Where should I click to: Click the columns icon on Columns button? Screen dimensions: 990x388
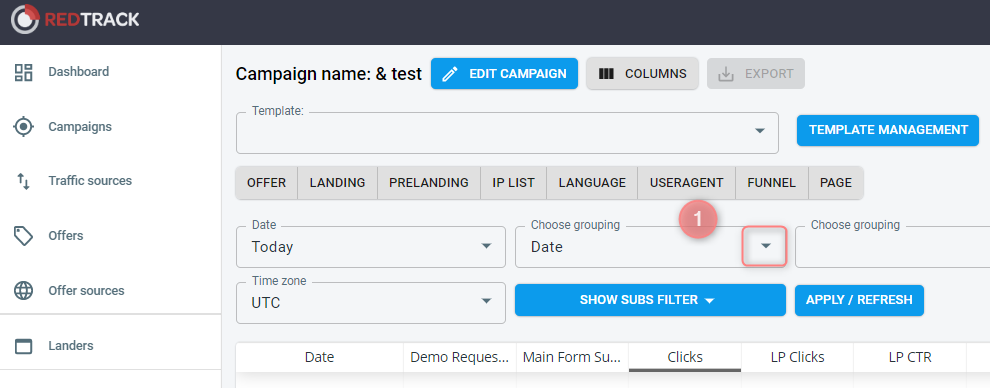tap(606, 74)
